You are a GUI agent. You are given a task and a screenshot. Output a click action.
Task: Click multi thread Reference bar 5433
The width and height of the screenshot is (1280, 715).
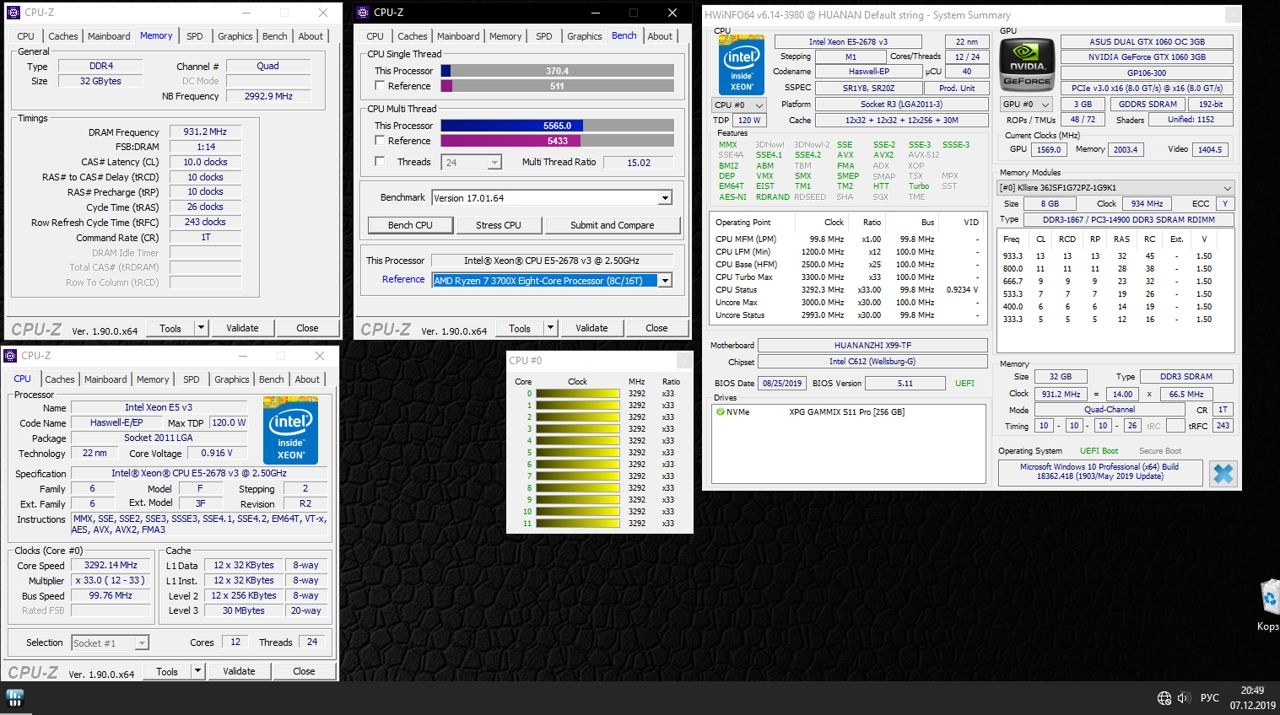coord(557,141)
